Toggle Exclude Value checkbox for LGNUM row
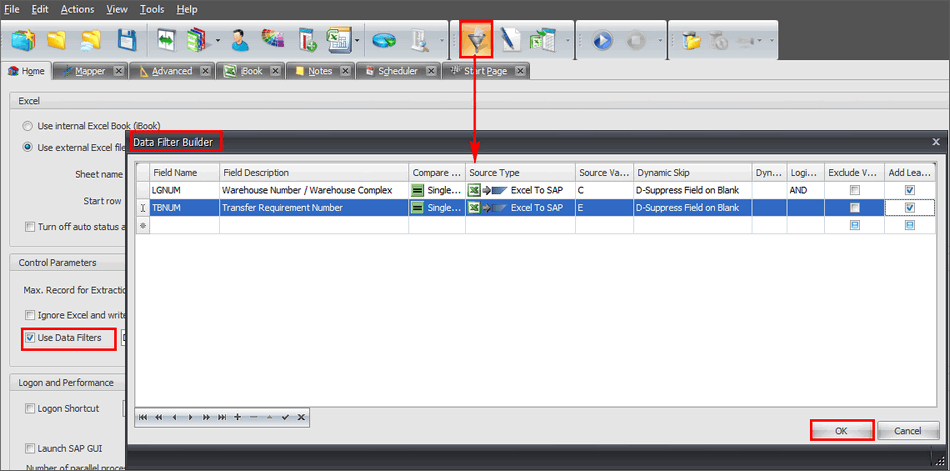Image resolution: width=950 pixels, height=471 pixels. 853,190
